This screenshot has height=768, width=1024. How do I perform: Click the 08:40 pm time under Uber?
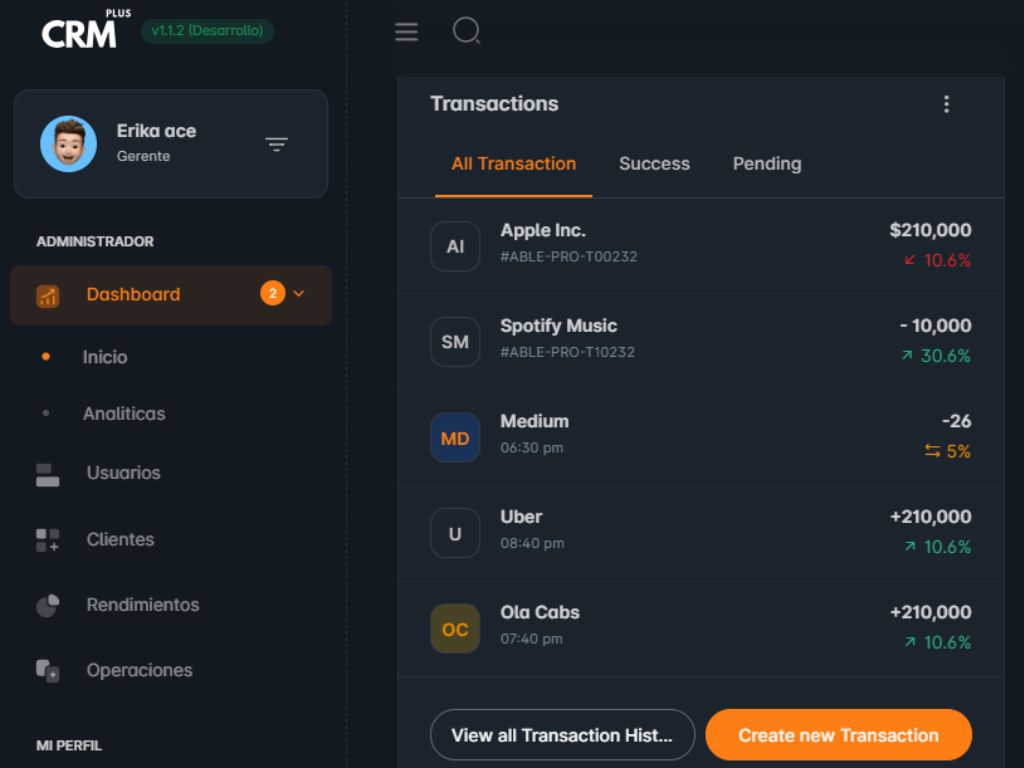(x=532, y=543)
